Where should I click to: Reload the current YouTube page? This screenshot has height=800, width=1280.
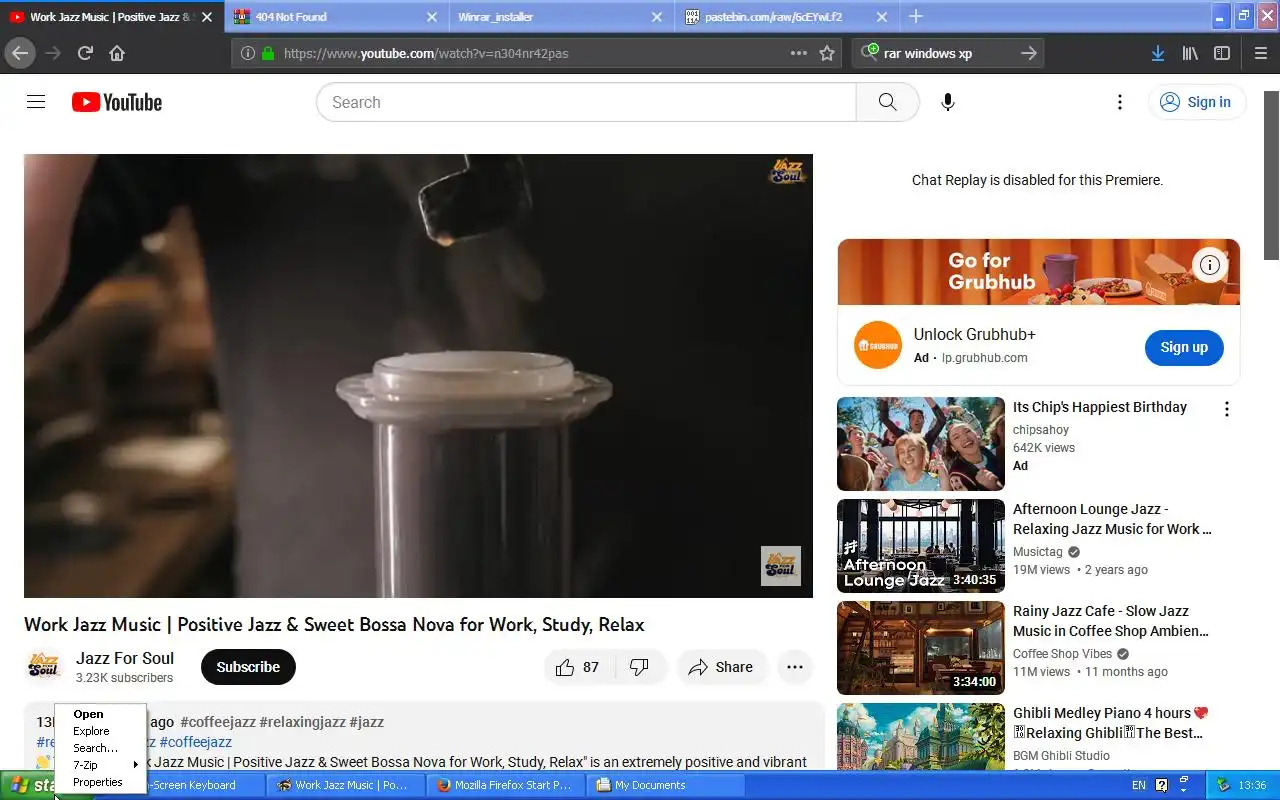(x=85, y=53)
